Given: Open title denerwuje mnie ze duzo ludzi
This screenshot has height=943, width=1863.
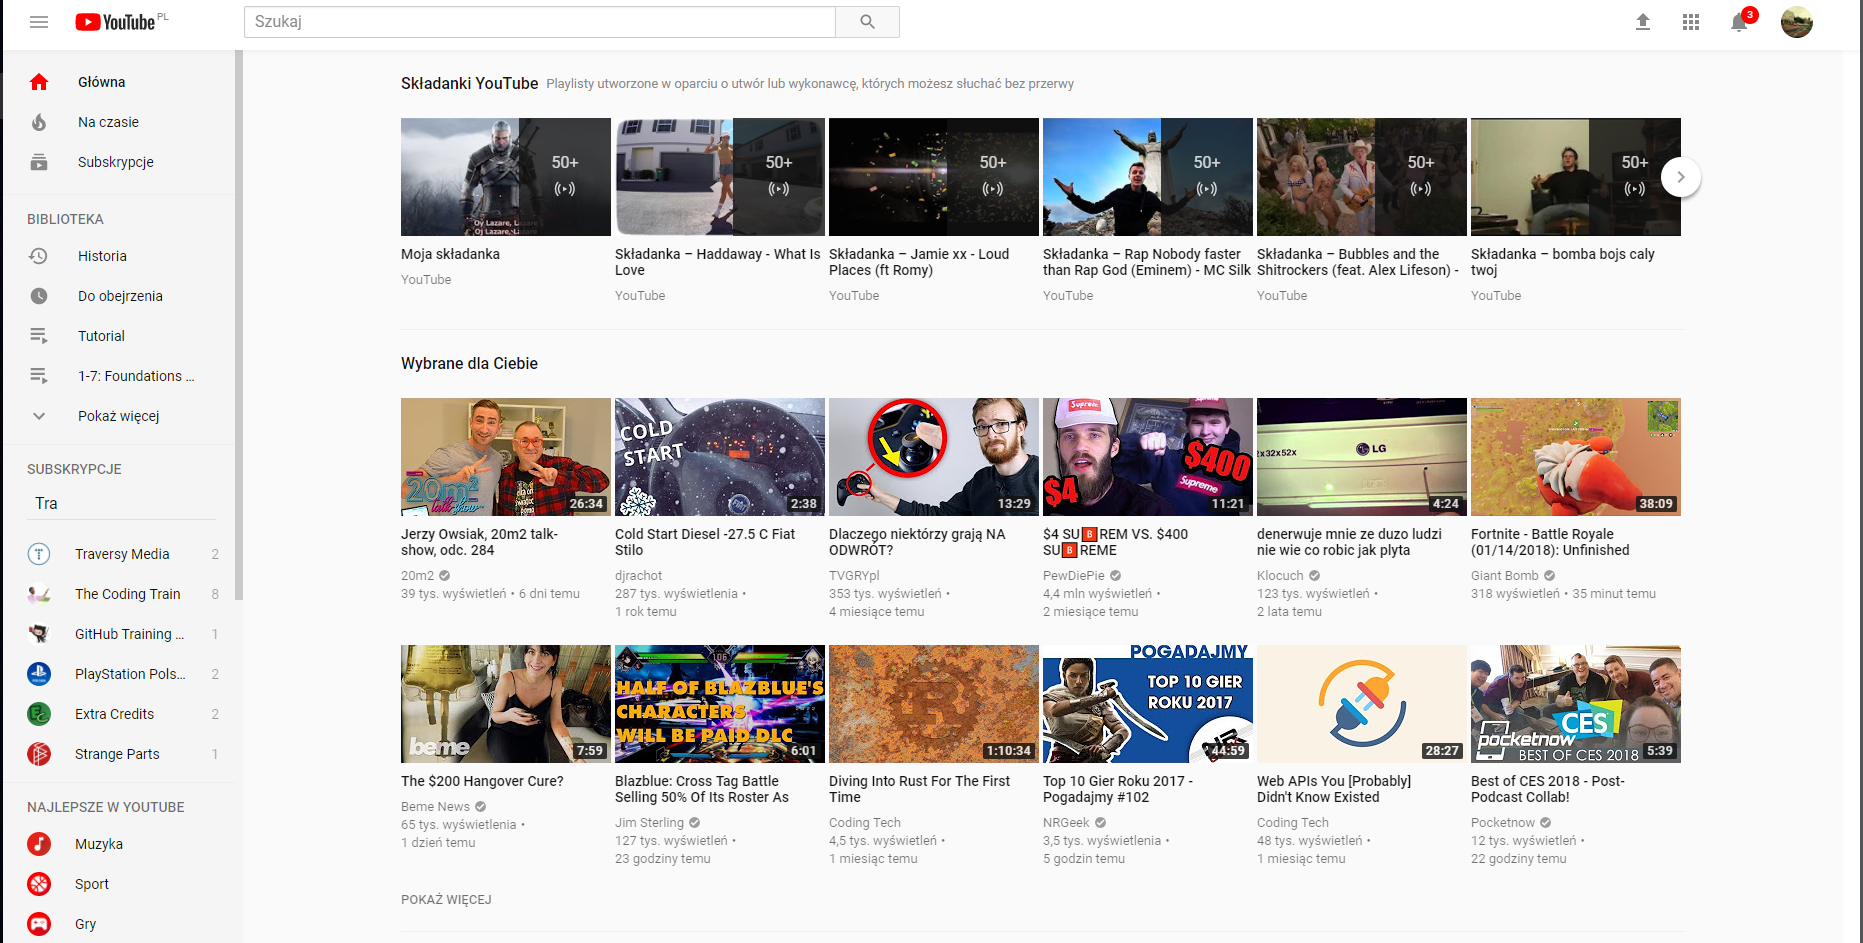Looking at the screenshot, I should pos(1350,542).
